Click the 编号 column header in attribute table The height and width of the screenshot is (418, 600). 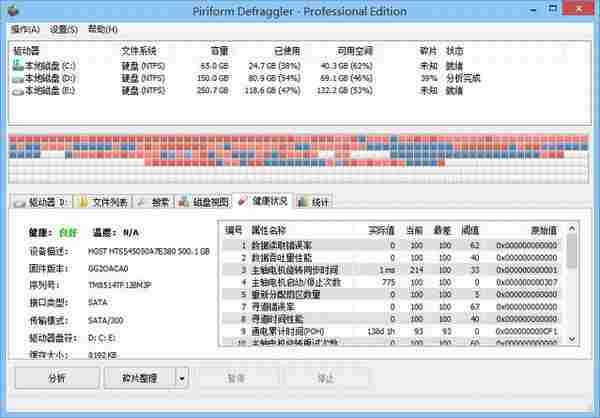234,230
